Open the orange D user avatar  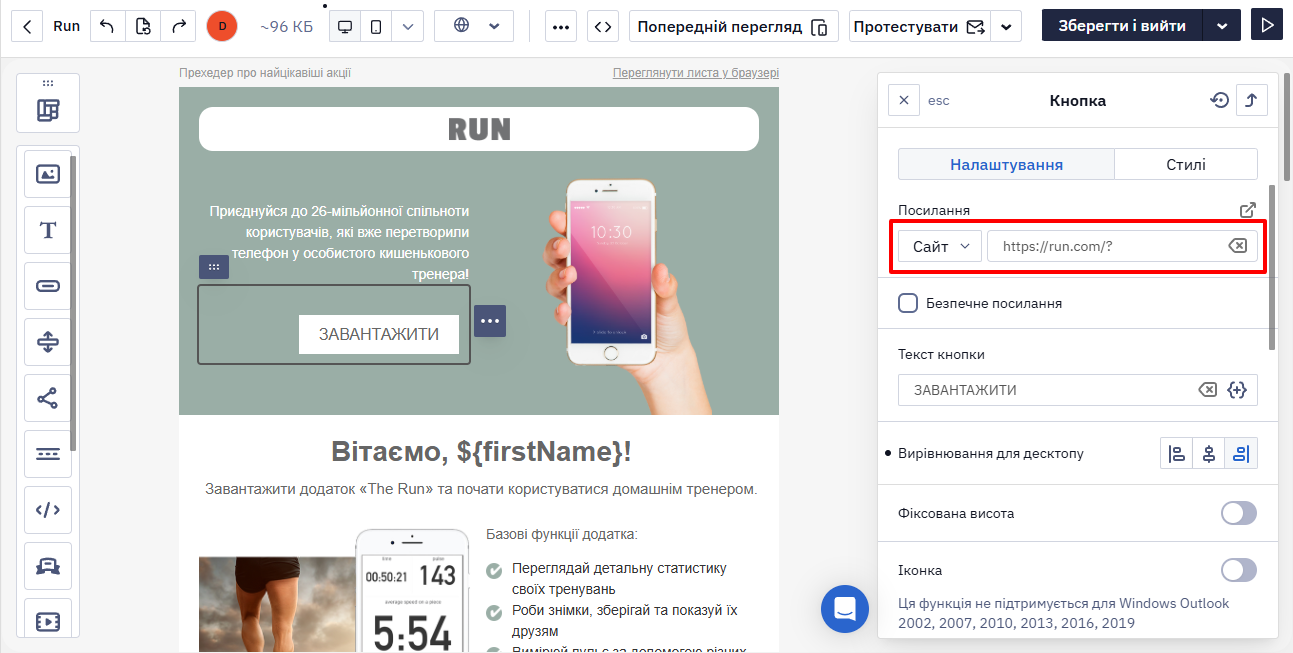pyautogui.click(x=222, y=26)
